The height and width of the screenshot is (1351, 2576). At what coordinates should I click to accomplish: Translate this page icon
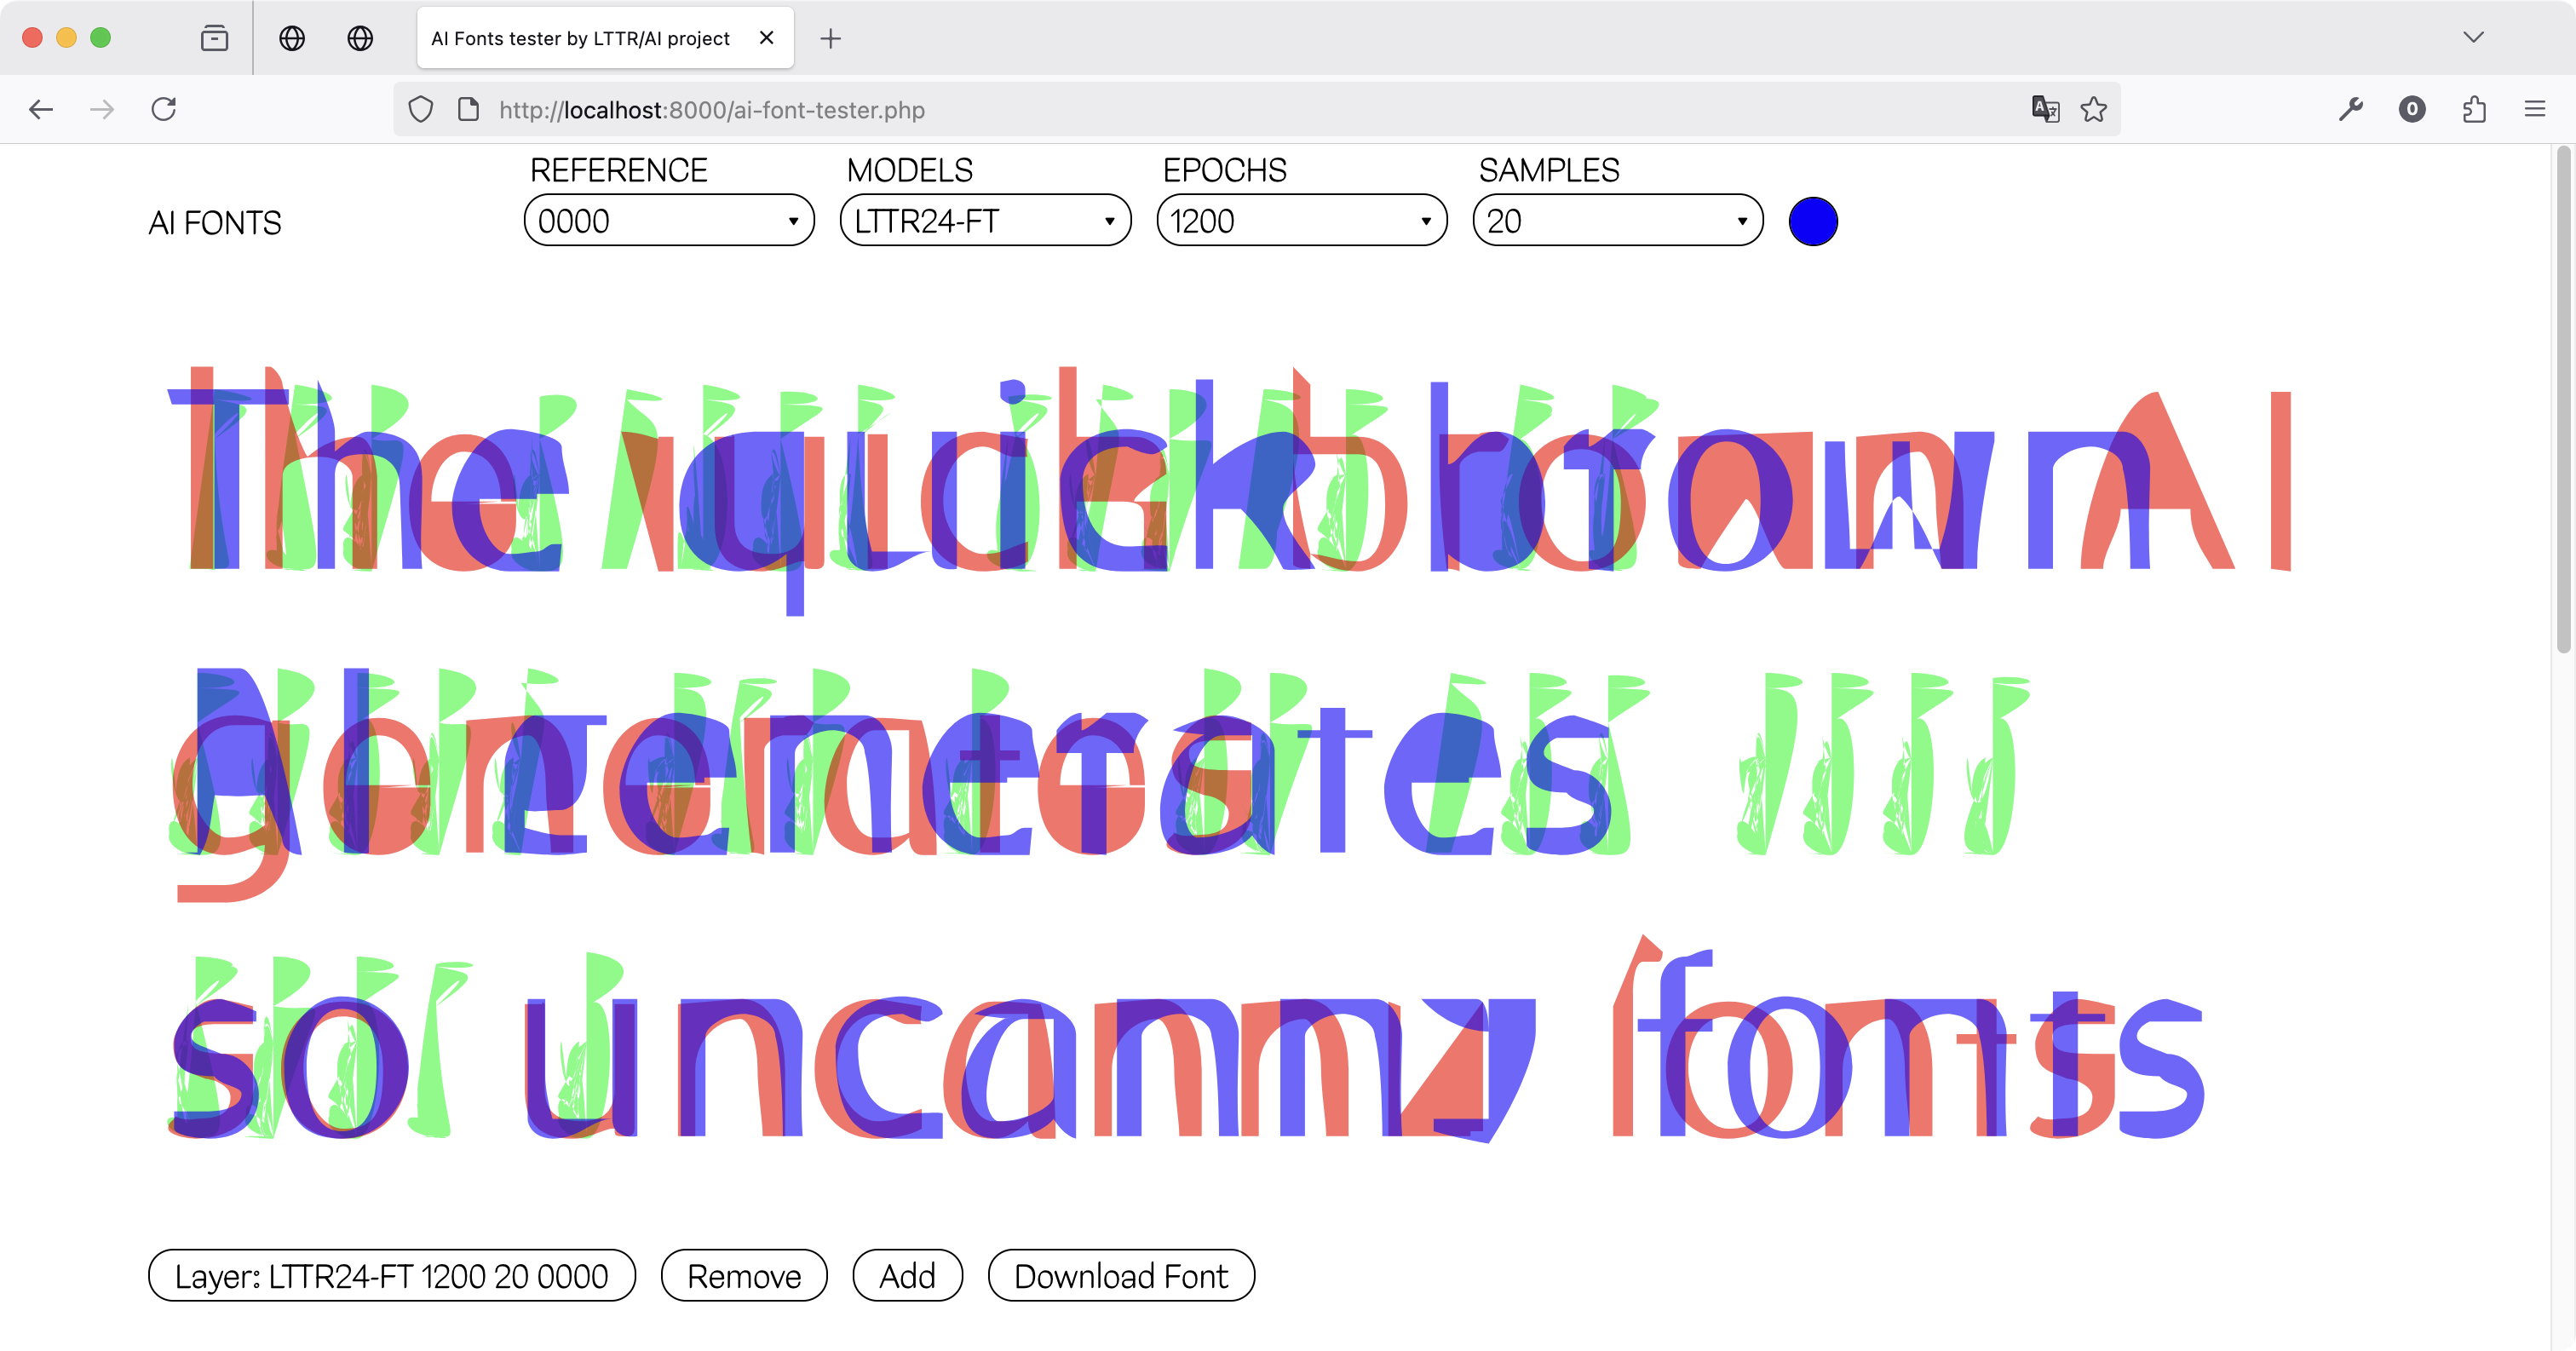pos(2045,109)
